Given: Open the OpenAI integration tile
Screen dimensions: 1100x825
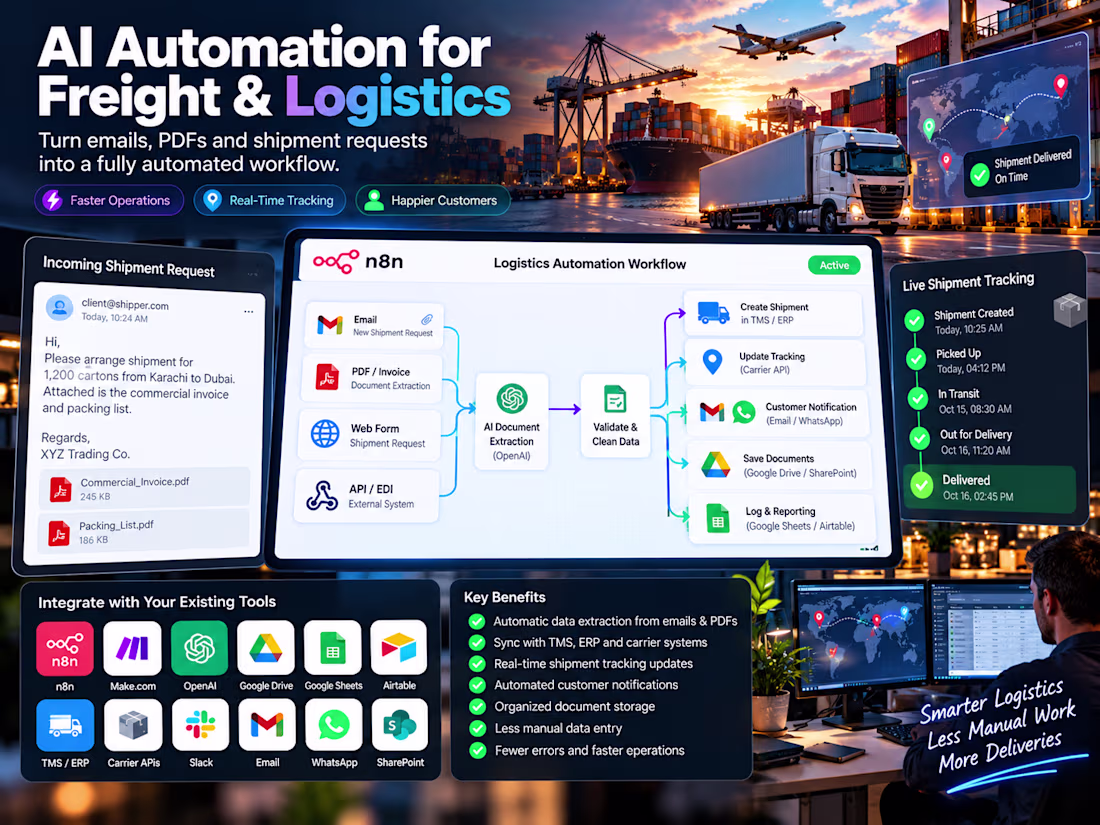Looking at the screenshot, I should tap(199, 648).
